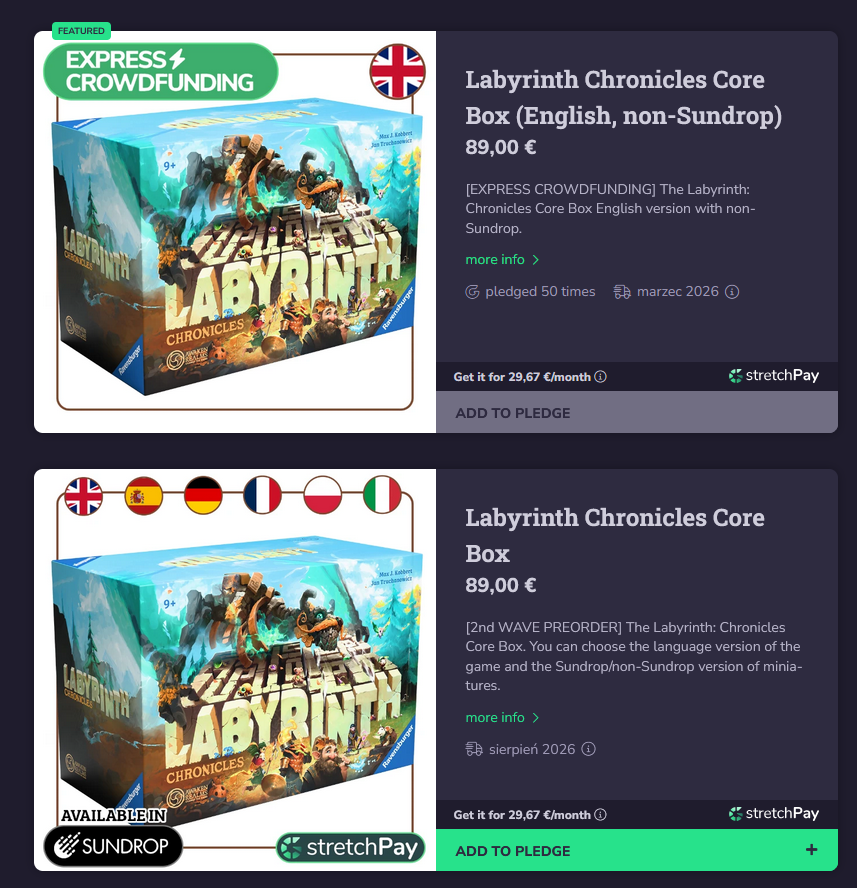Screen dimensions: 857x888
Task: Click the Spanish flag icon
Action: coord(143,496)
